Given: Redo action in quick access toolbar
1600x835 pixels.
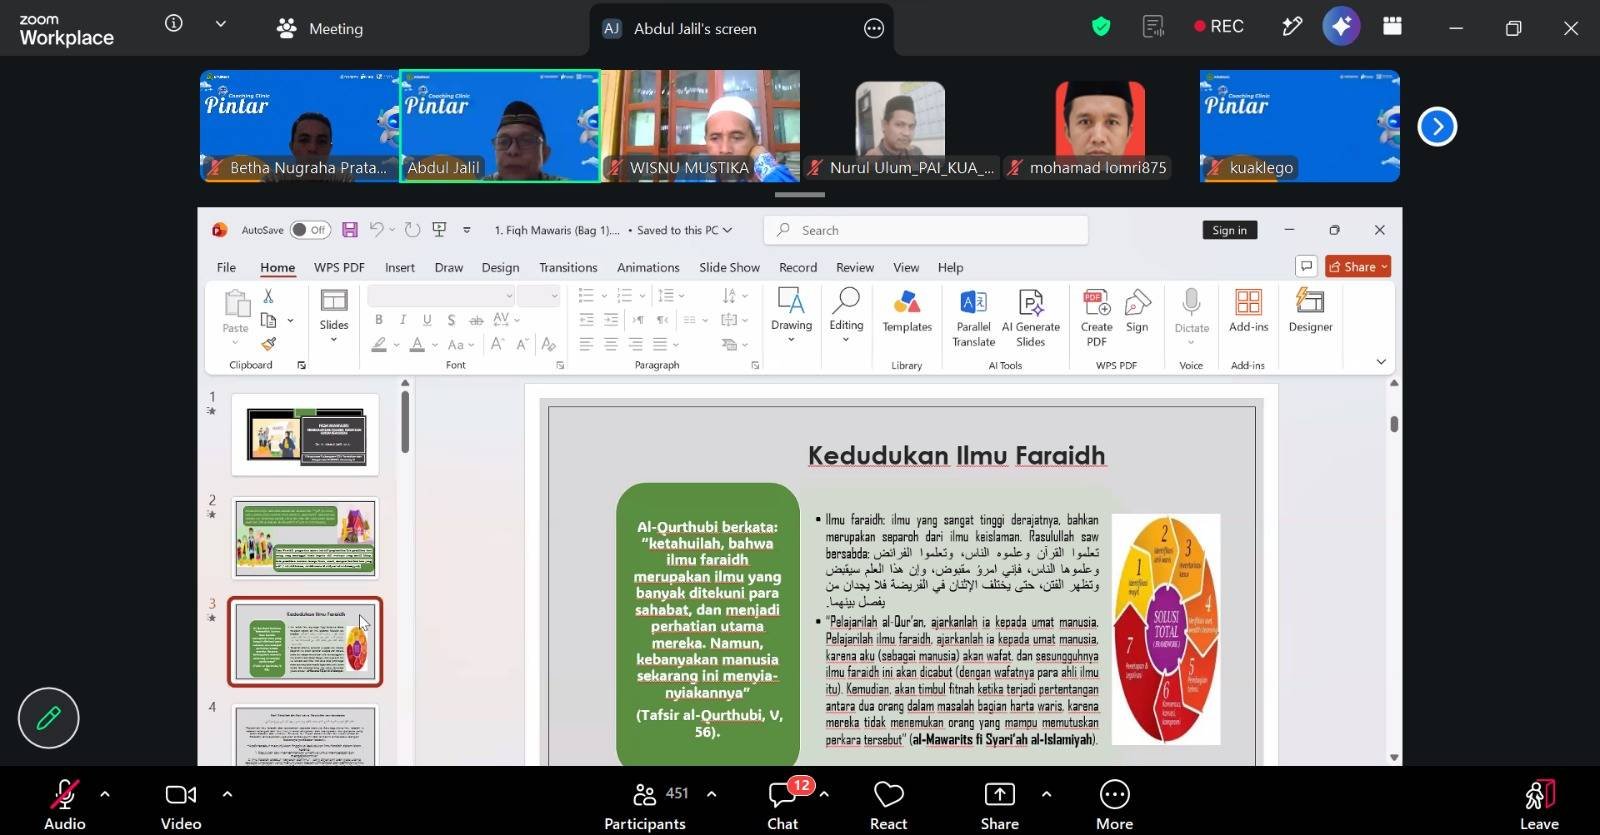Looking at the screenshot, I should (412, 230).
